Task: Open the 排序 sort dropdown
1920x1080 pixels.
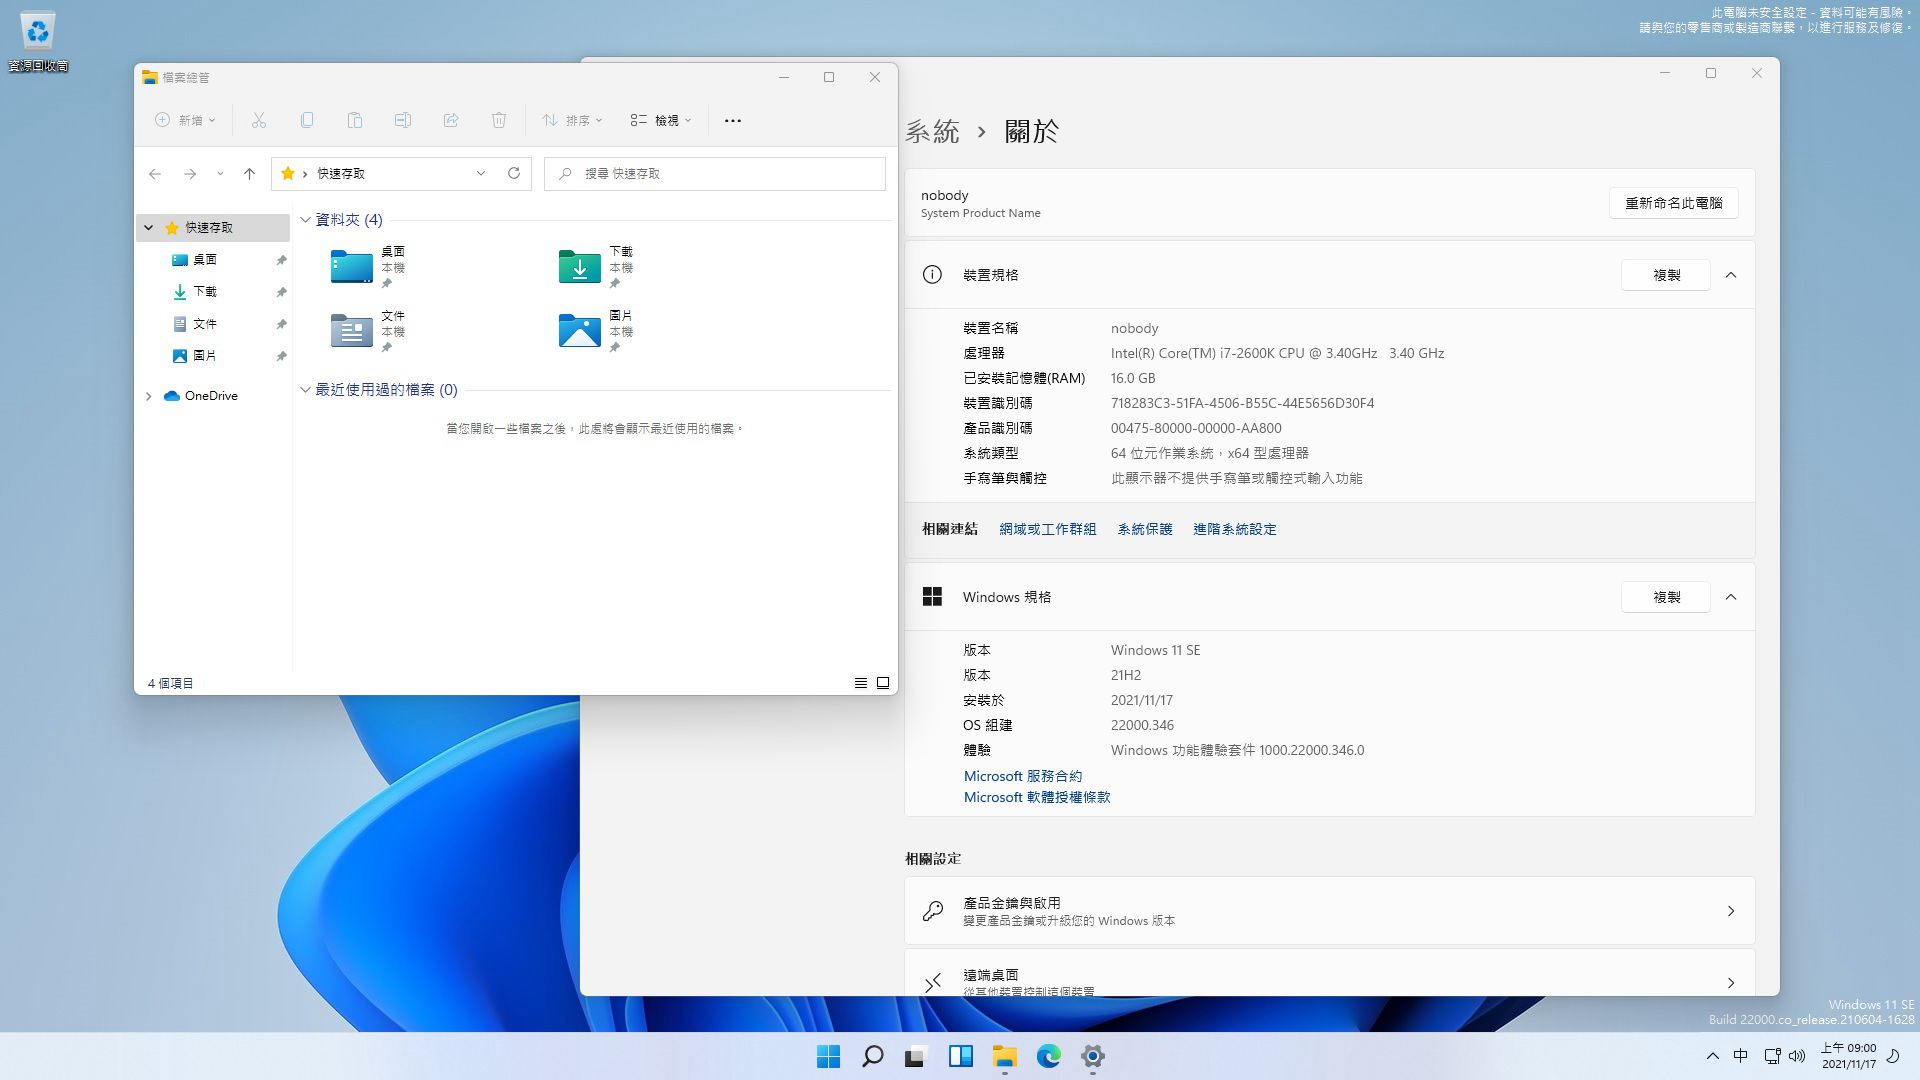Action: 573,120
